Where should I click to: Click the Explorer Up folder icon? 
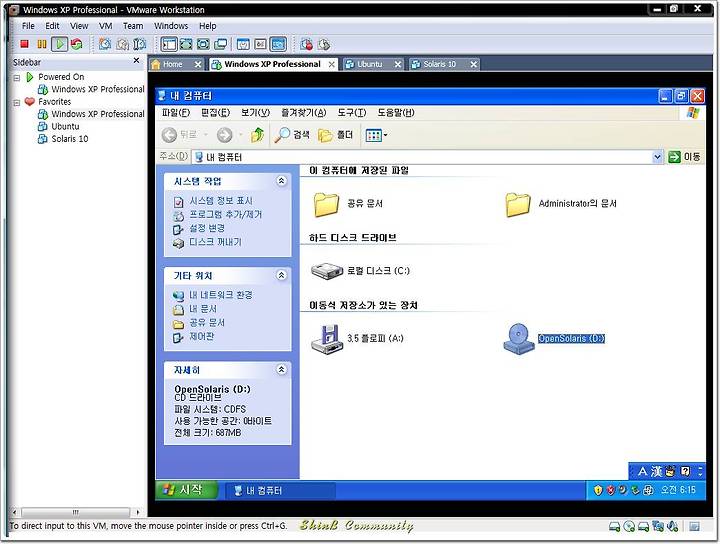[x=257, y=135]
